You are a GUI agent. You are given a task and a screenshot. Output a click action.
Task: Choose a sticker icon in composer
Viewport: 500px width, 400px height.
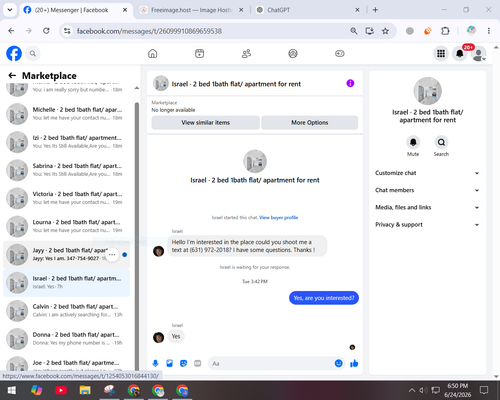coord(183,363)
